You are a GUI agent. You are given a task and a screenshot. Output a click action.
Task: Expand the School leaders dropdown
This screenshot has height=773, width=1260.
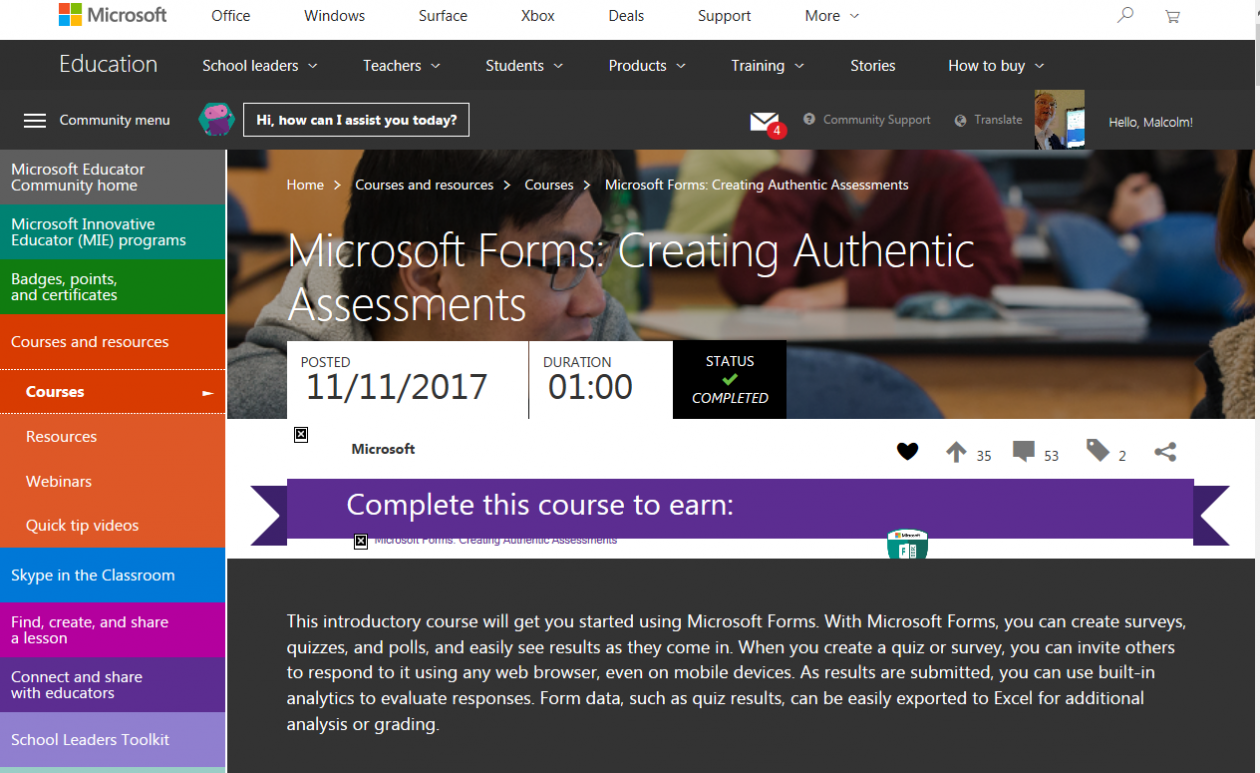tap(260, 66)
